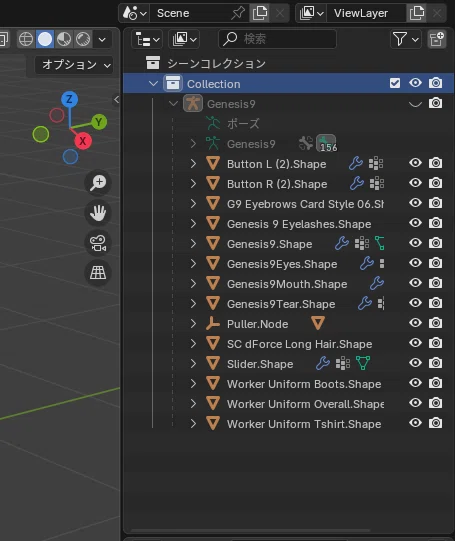Disable render for Worker Uniform Overall.Shape

tap(435, 403)
